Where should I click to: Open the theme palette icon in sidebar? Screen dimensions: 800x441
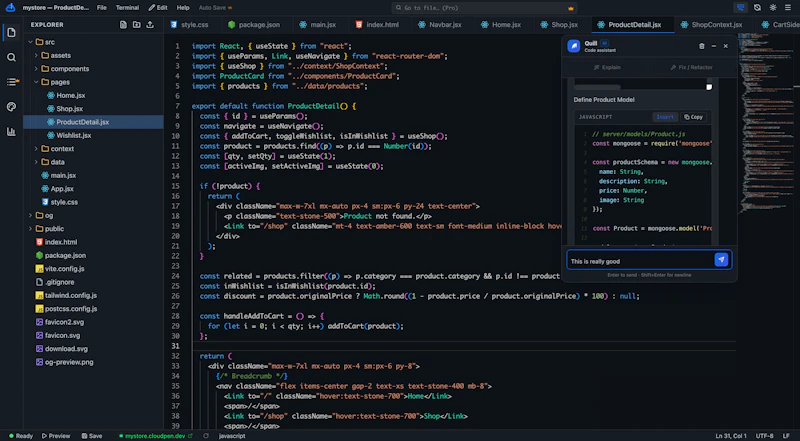11,107
